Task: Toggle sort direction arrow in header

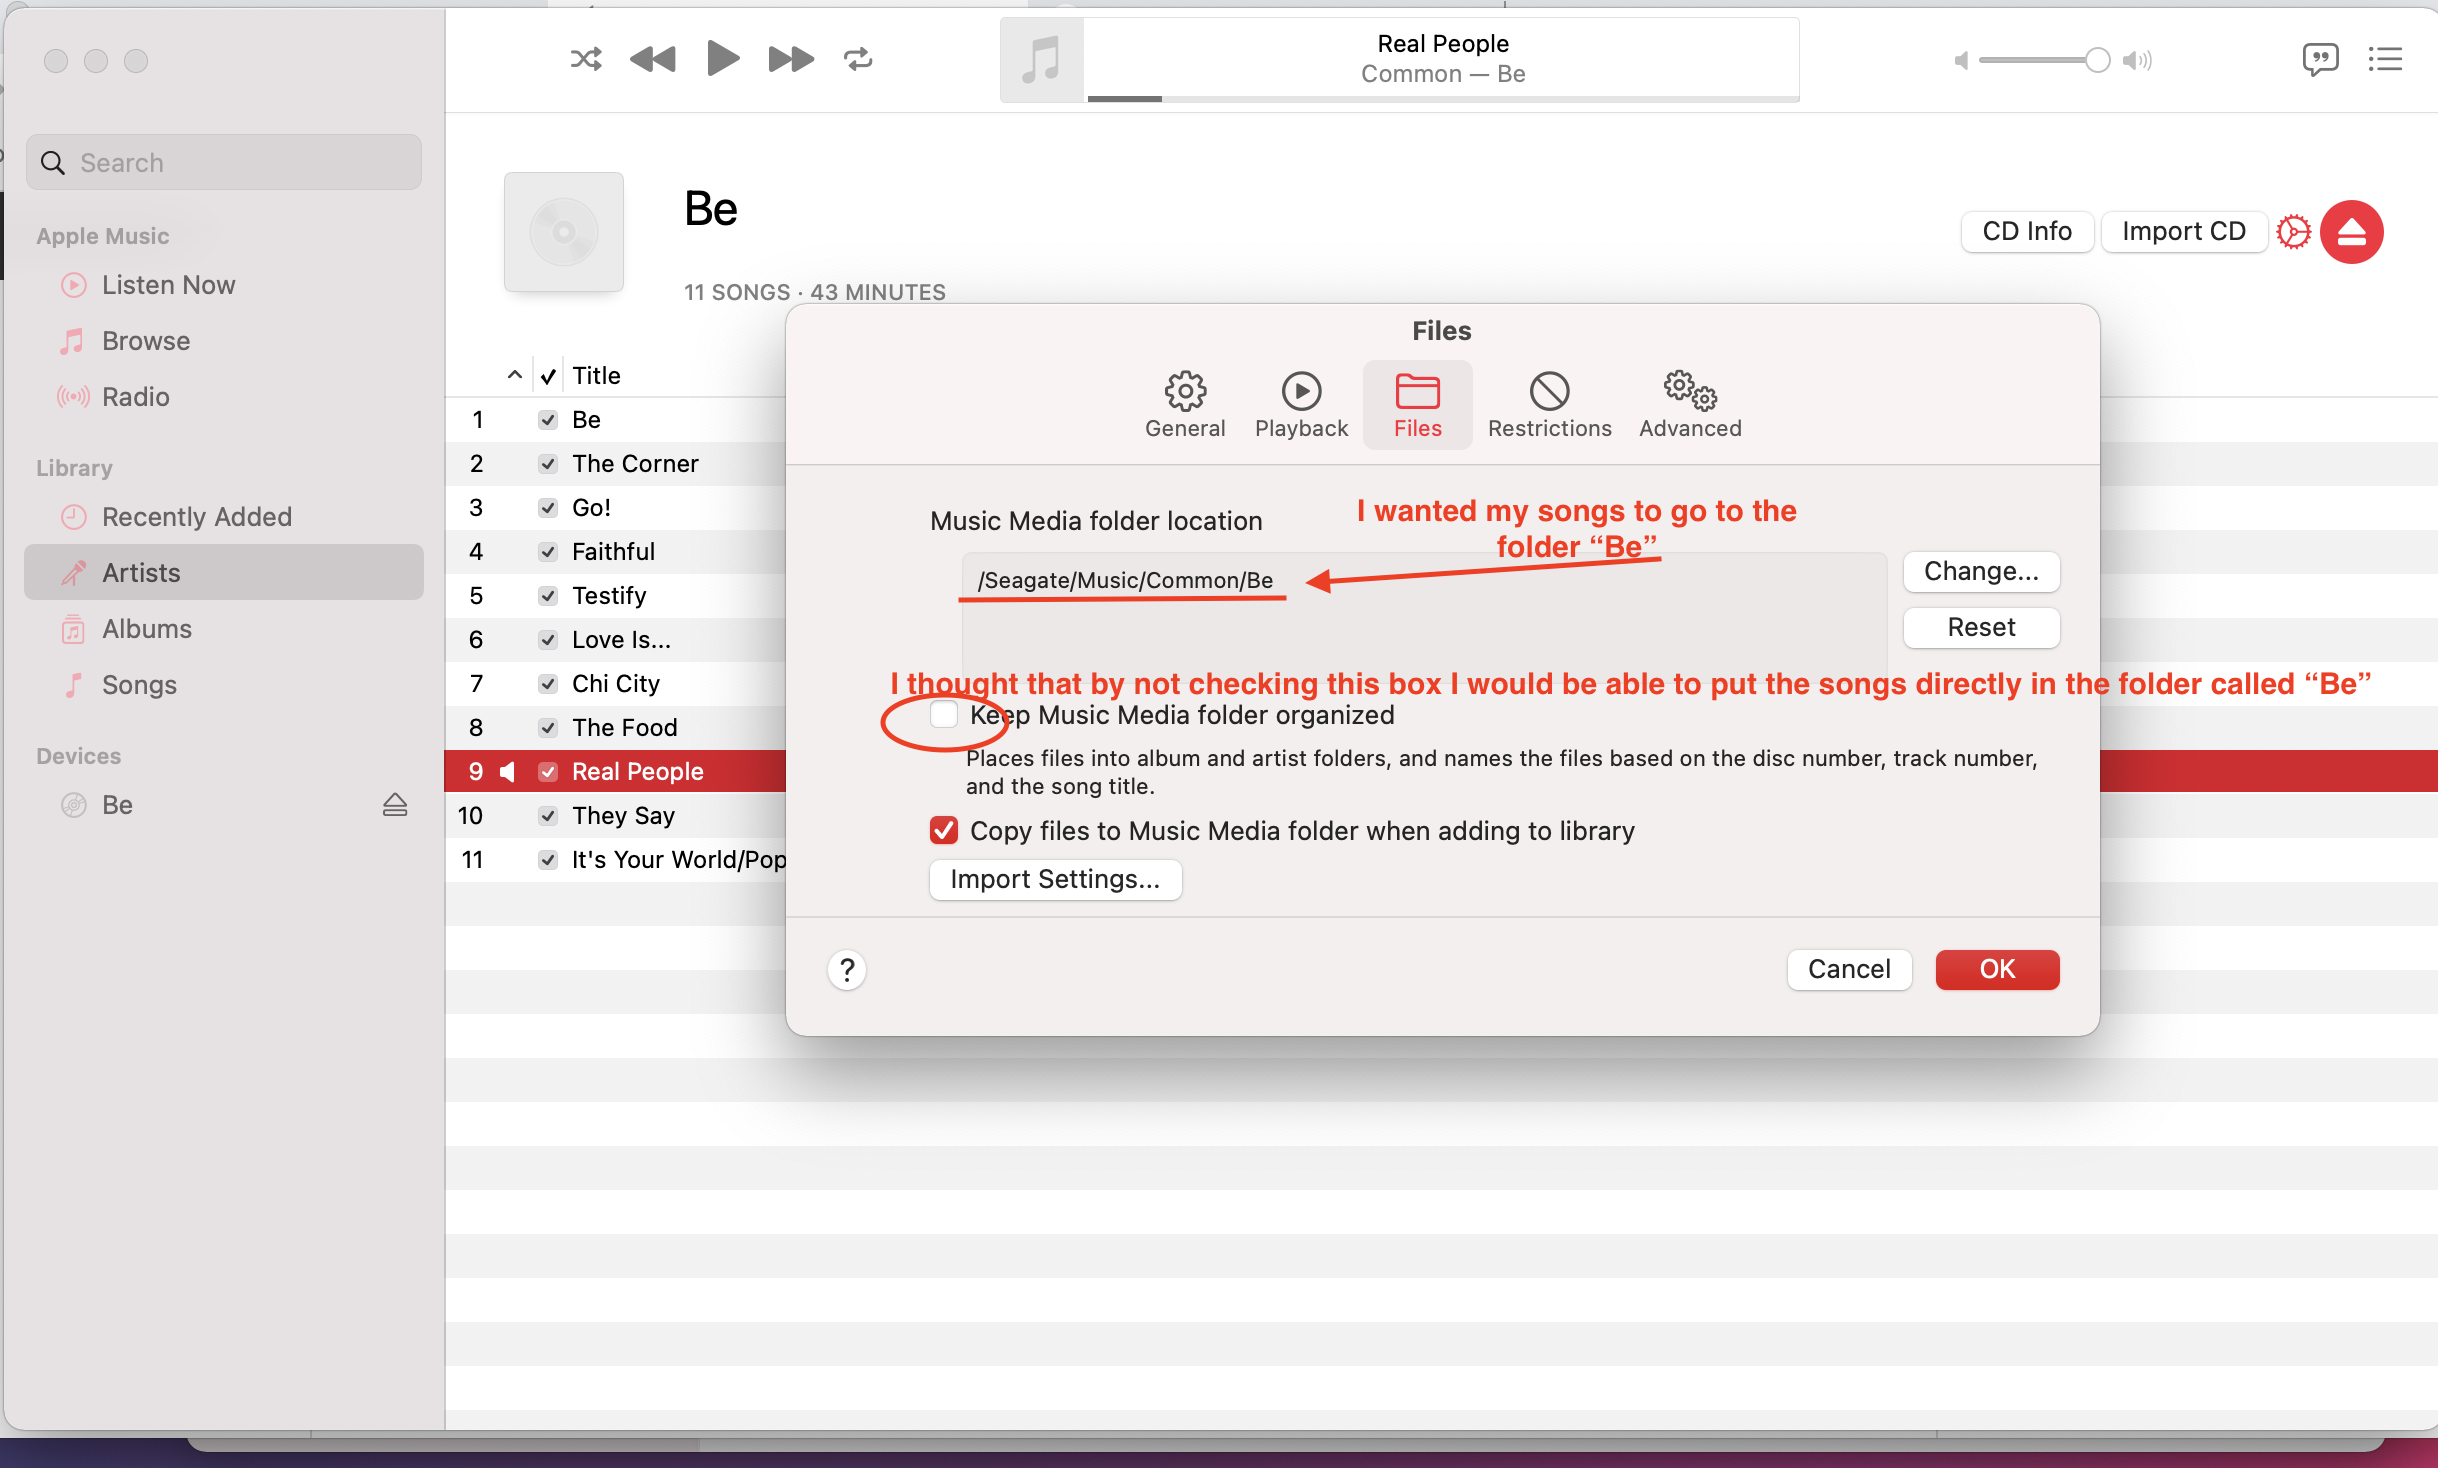Action: (514, 375)
